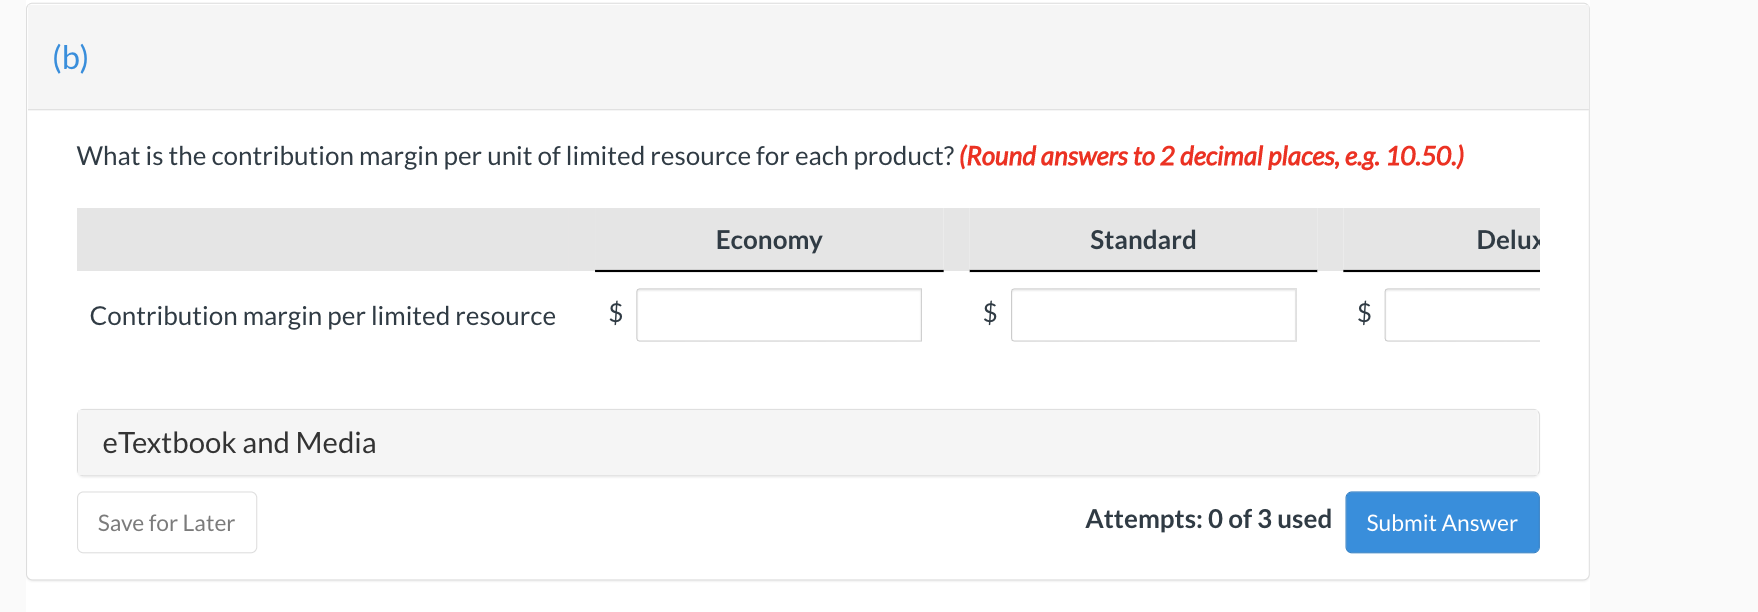This screenshot has height=612, width=1758.
Task: Click the '10.50' example in red hint
Action: [1420, 156]
